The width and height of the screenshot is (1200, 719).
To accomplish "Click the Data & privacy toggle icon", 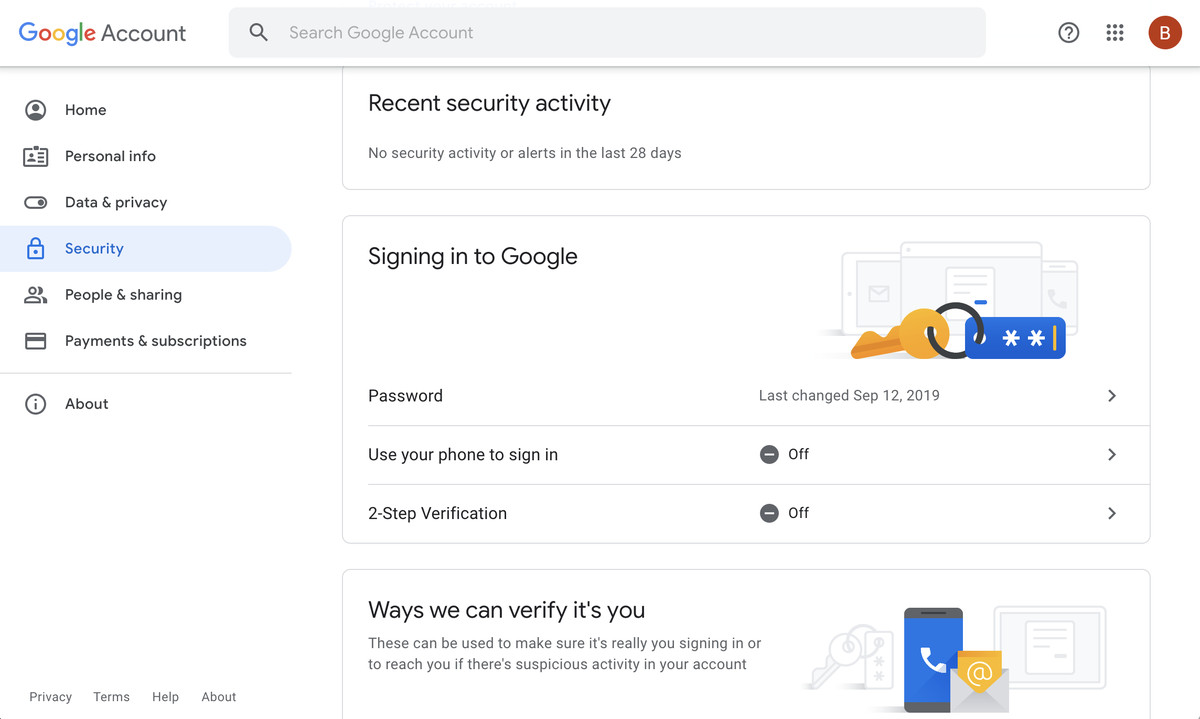I will [36, 202].
